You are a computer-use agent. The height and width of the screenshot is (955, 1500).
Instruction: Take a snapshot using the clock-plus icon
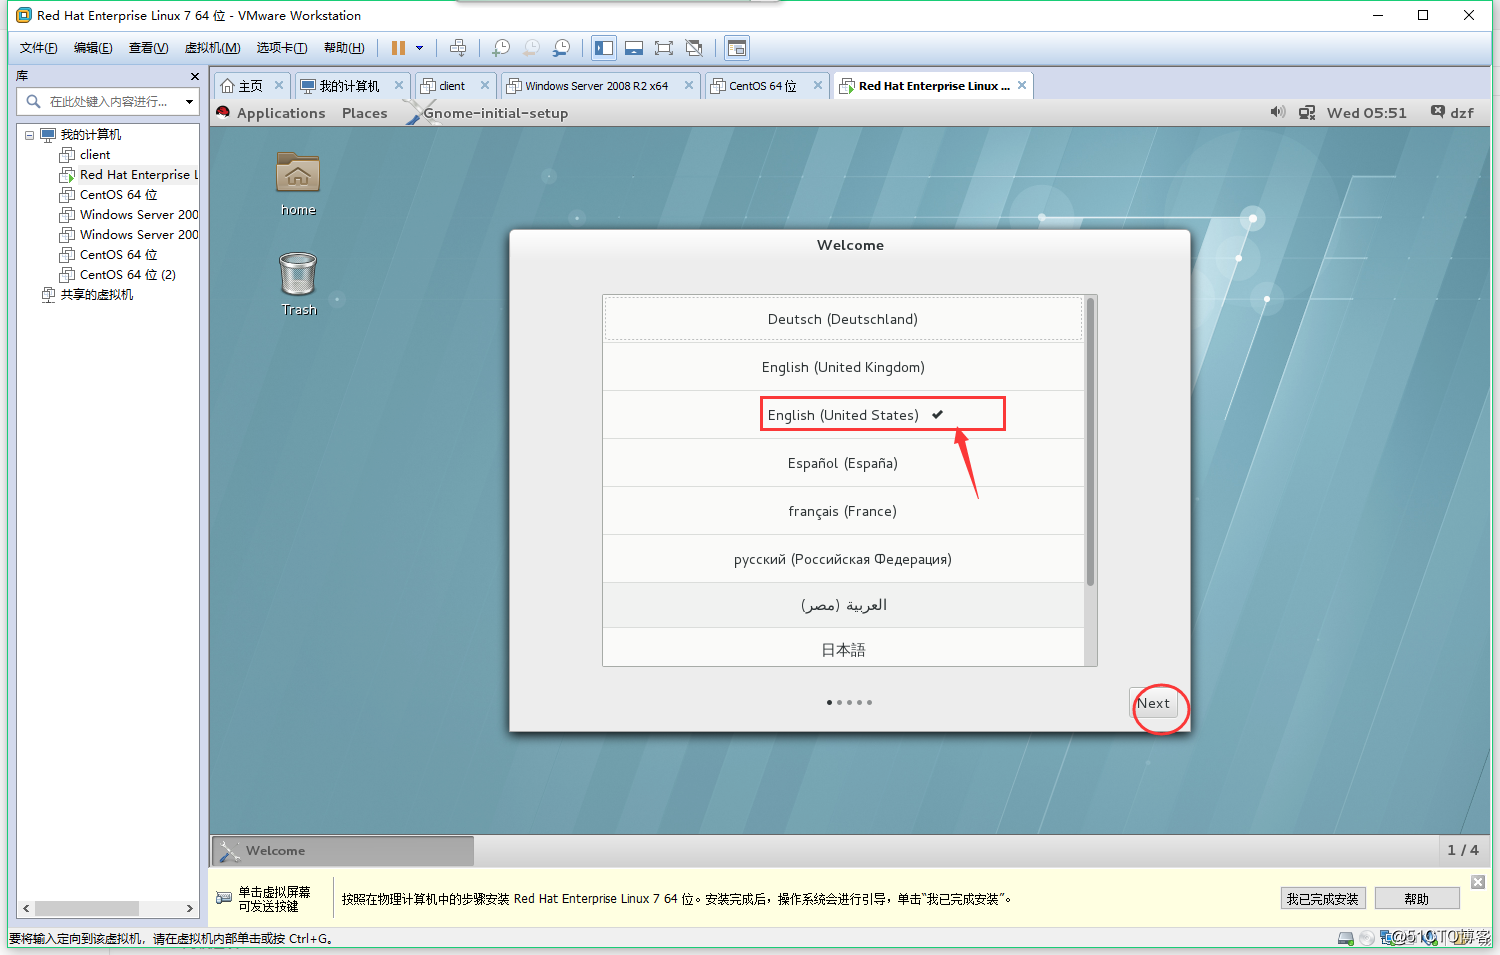[x=501, y=48]
